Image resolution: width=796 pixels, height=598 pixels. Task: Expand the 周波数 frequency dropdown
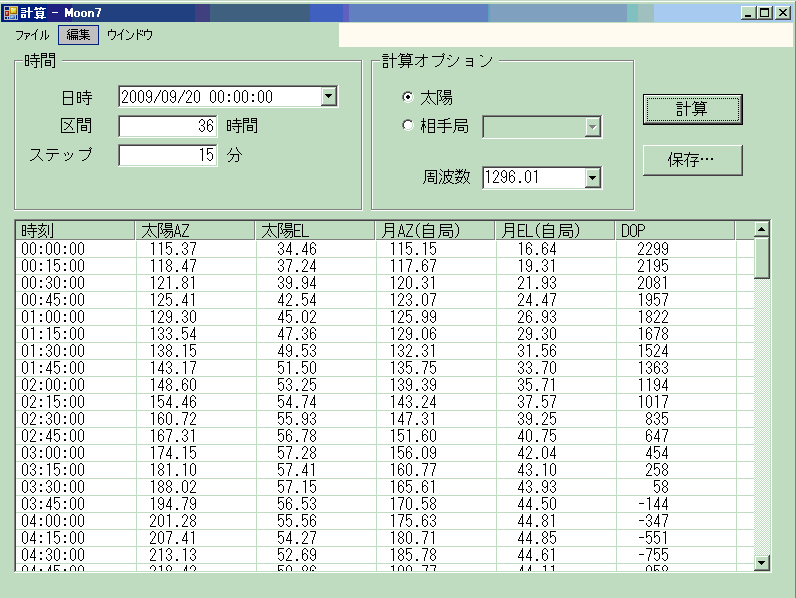click(x=592, y=178)
